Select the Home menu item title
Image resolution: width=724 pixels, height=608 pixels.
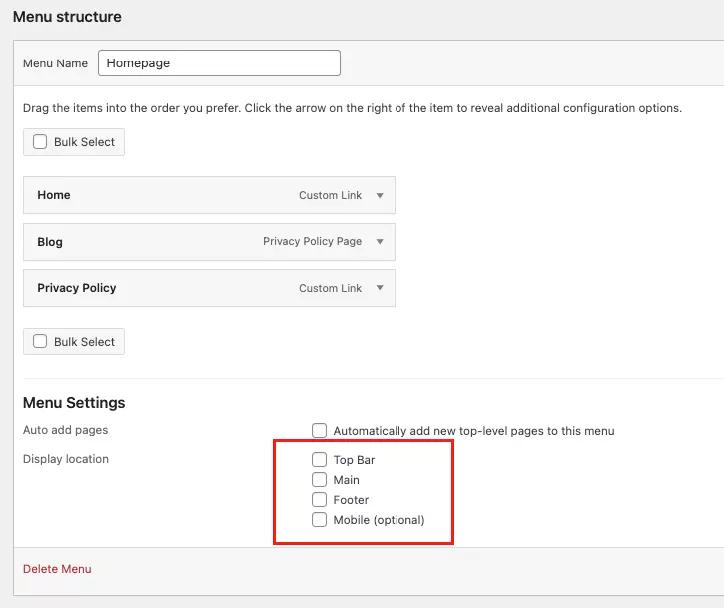pyautogui.click(x=54, y=195)
